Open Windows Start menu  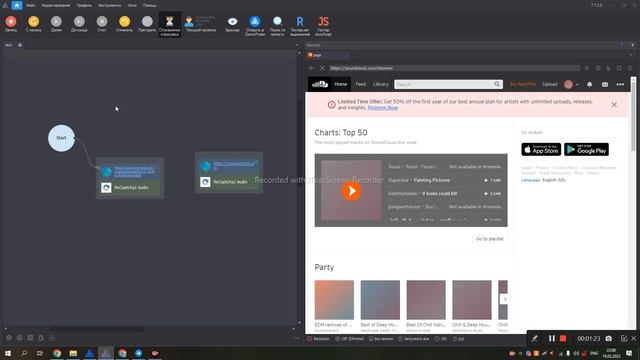(7, 353)
